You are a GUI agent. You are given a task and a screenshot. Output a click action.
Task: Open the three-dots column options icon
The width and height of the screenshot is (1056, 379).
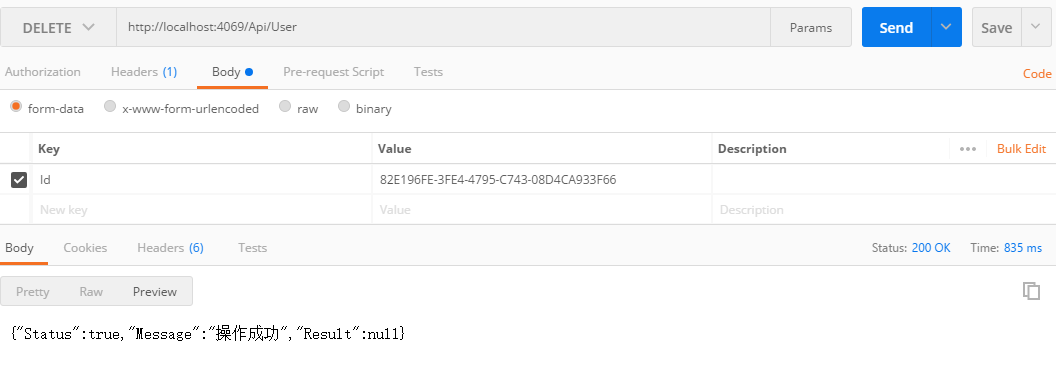[x=968, y=149]
